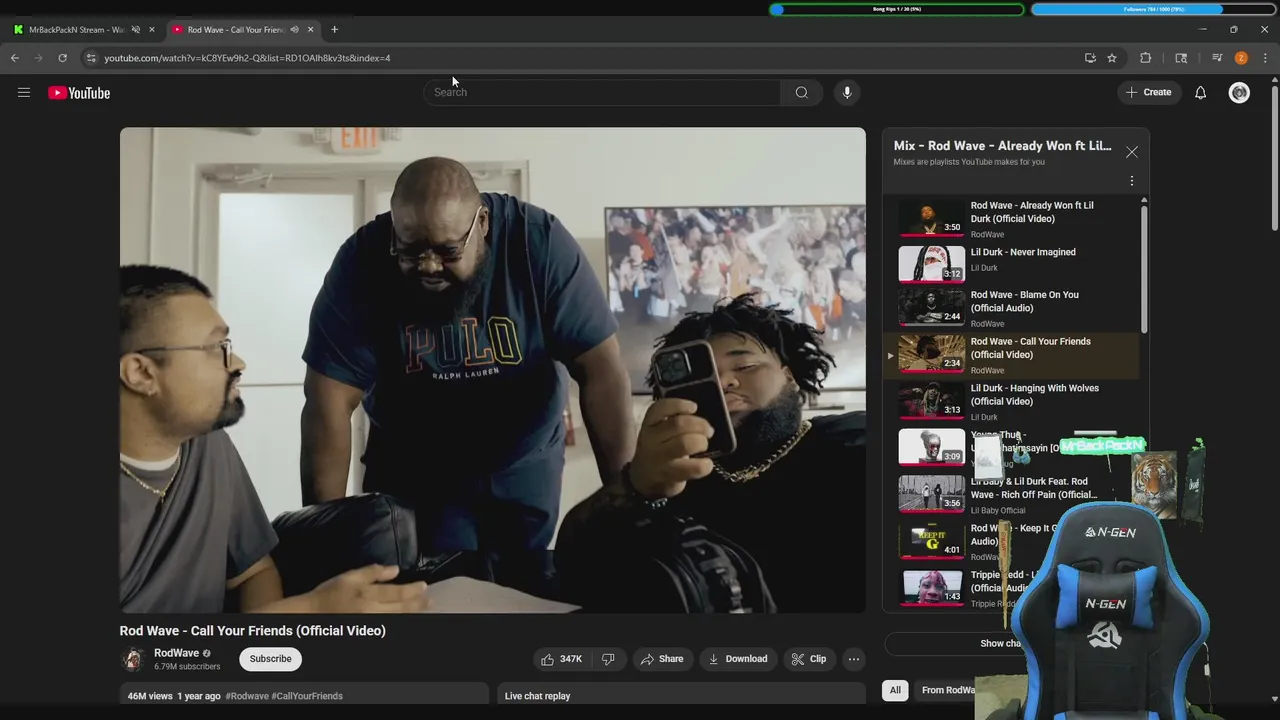The width and height of the screenshot is (1280, 720).
Task: Play Lil Durk Never Imagined from mix
Action: (x=1011, y=264)
